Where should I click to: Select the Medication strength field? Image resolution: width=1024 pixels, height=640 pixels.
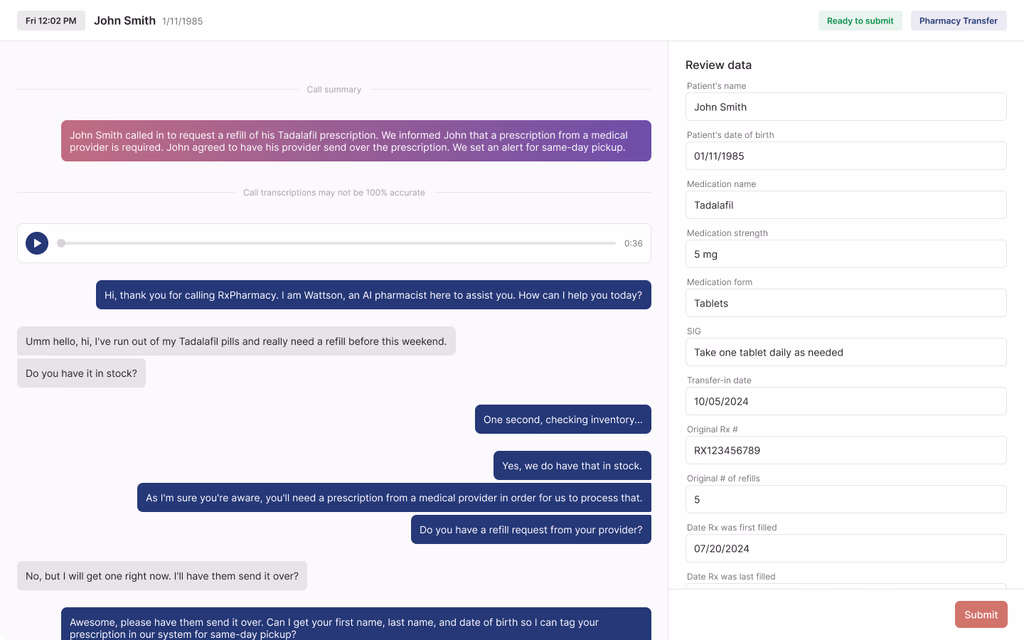pyautogui.click(x=845, y=254)
